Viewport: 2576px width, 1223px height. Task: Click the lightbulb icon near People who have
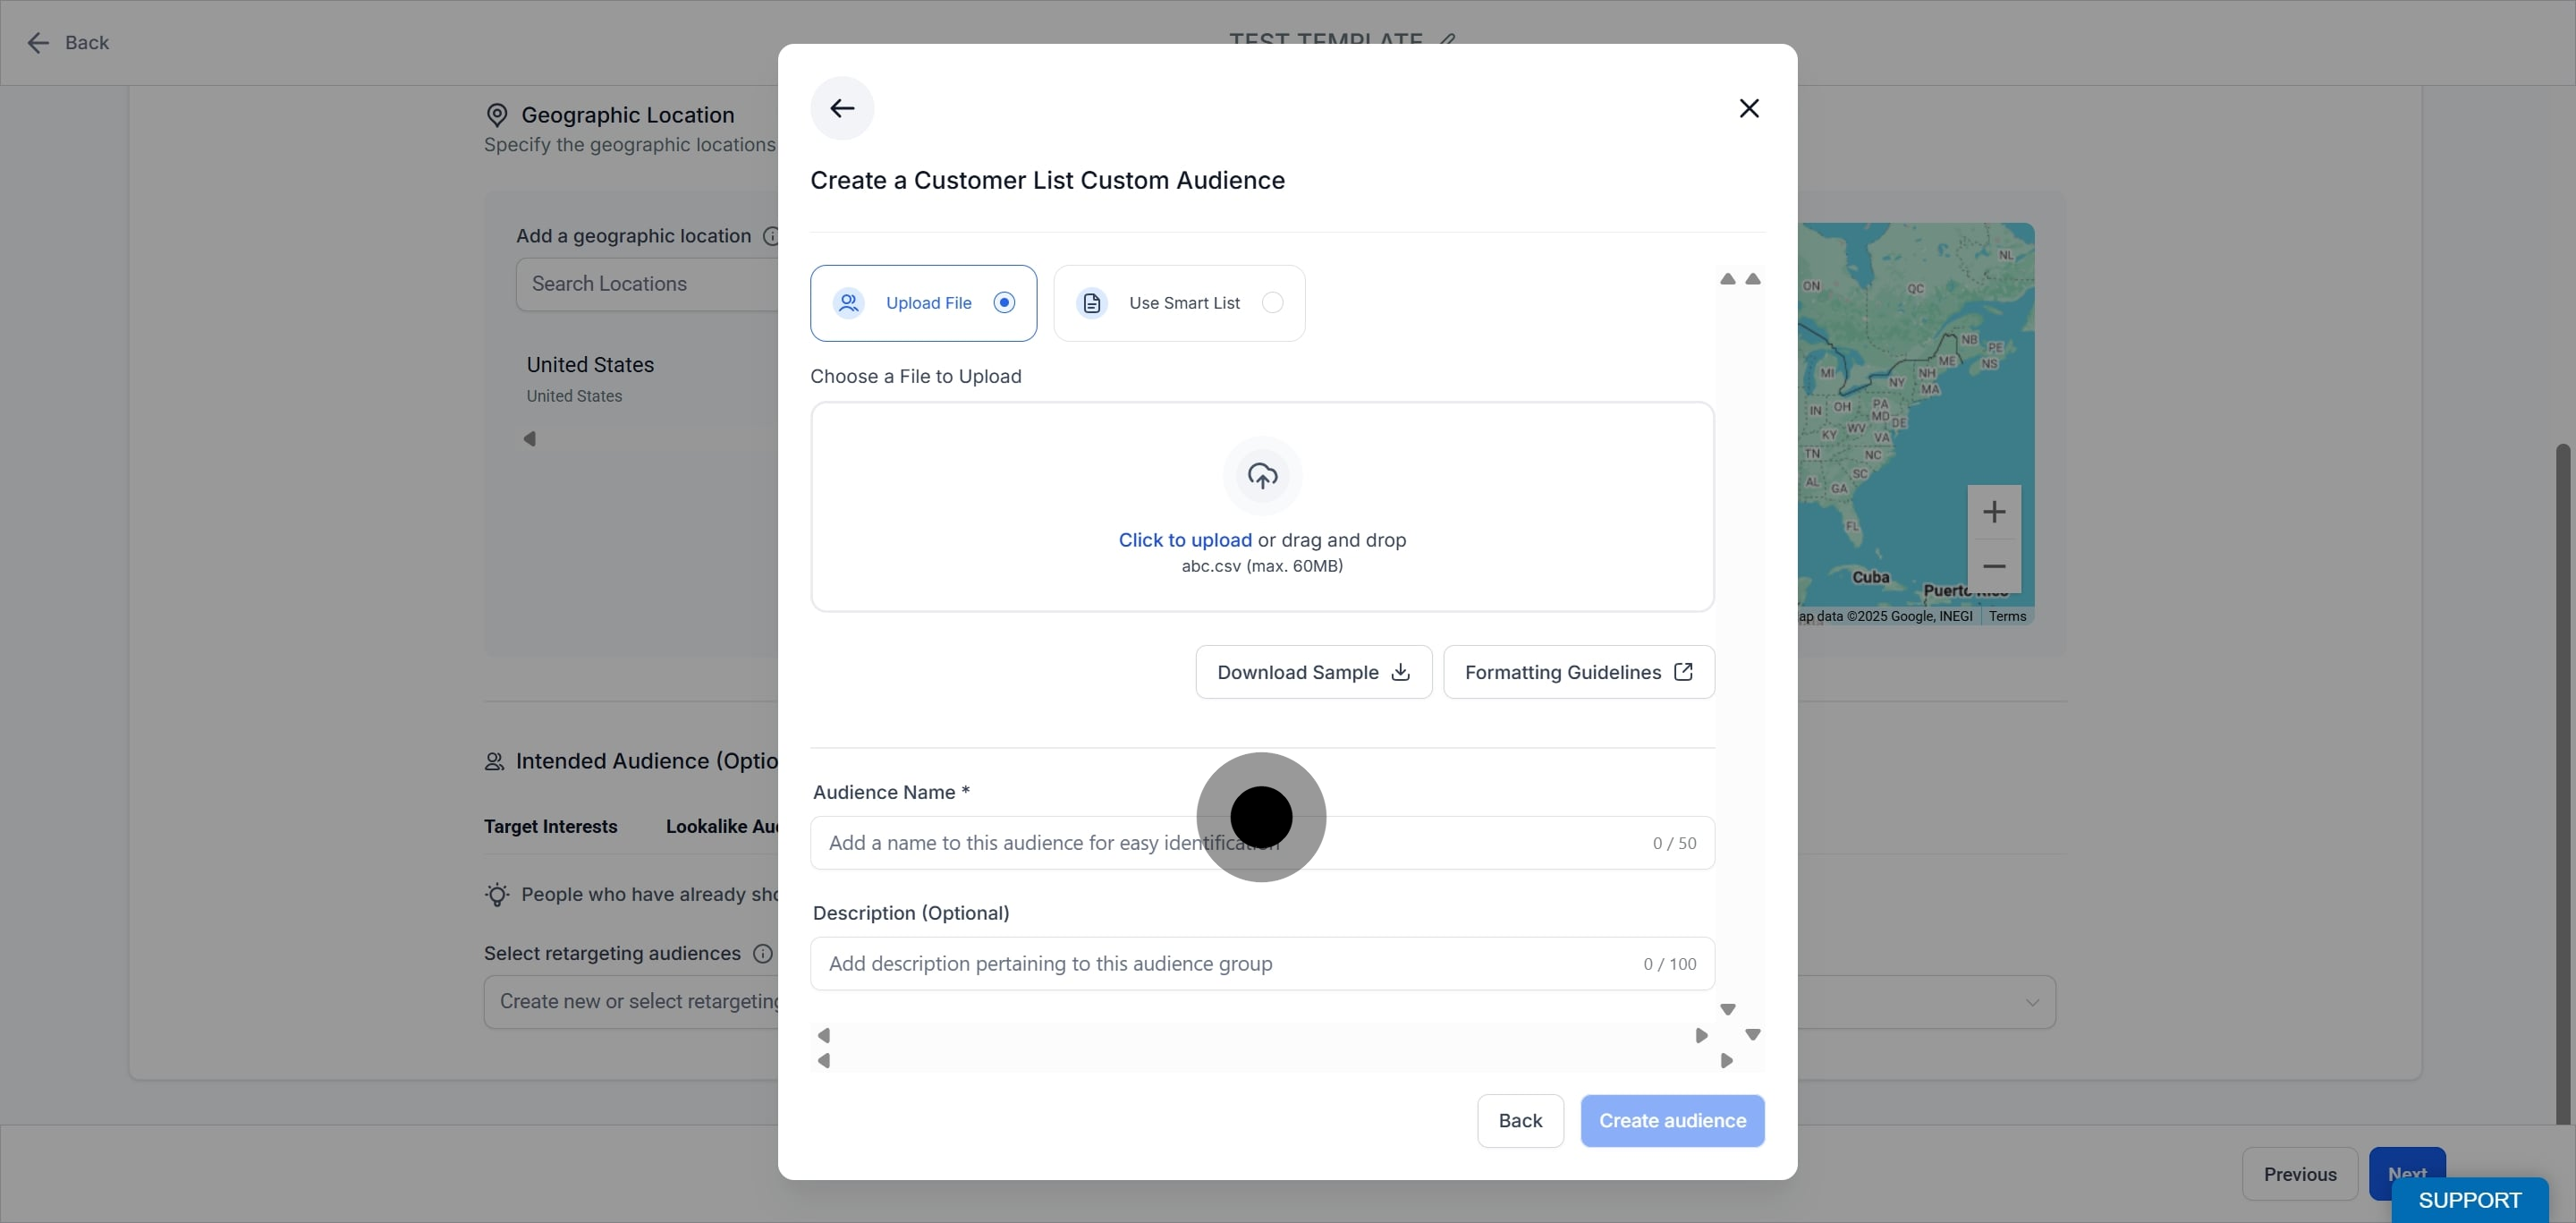(497, 894)
